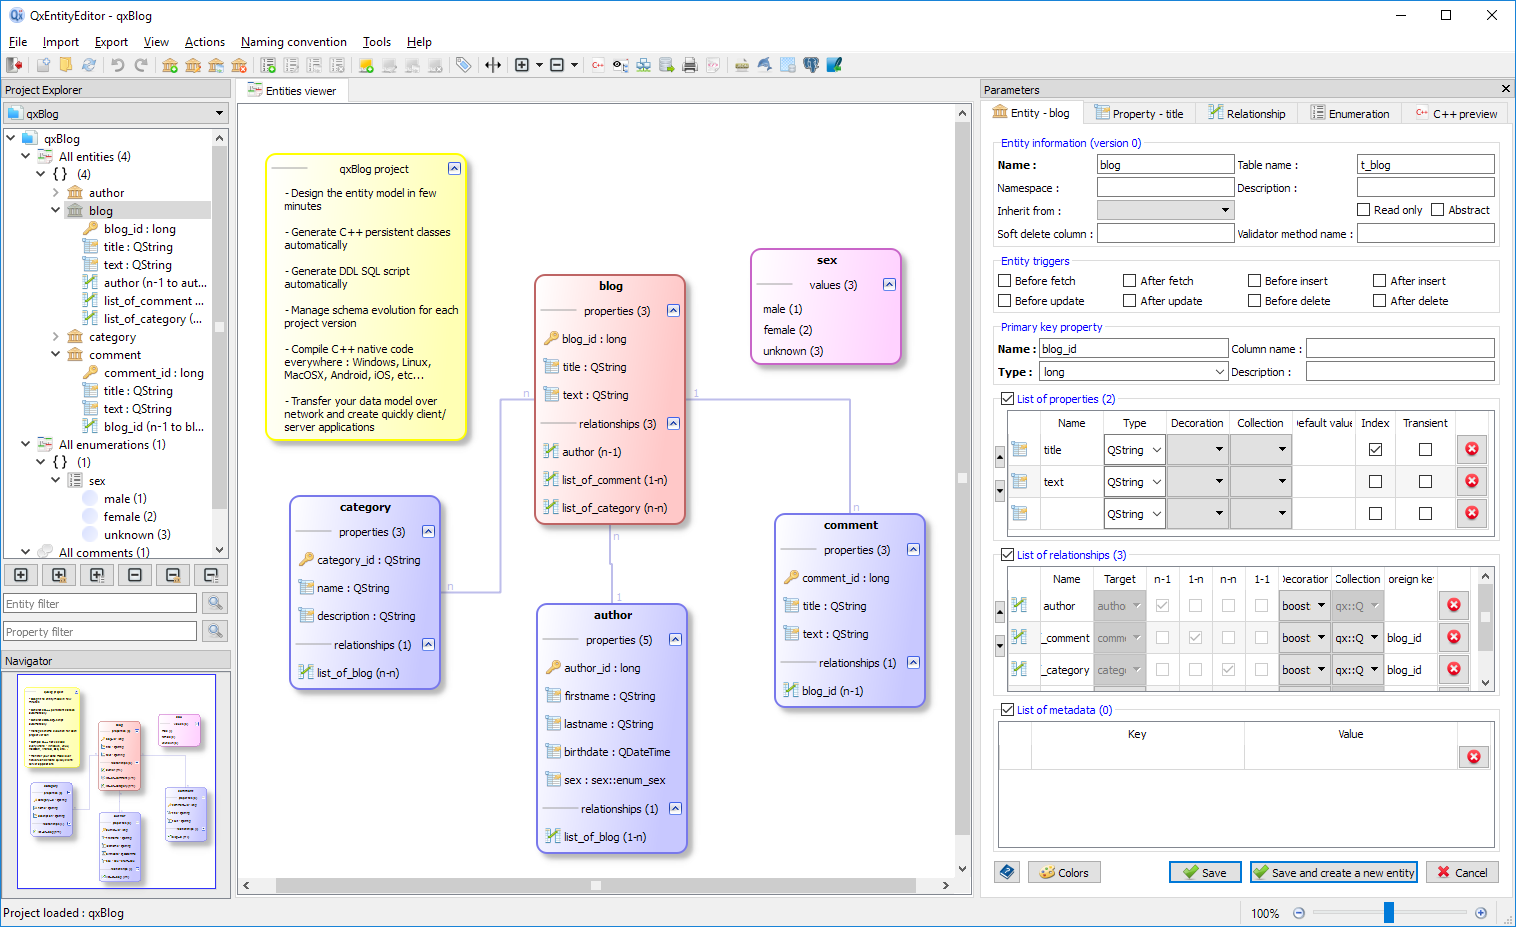Image resolution: width=1516 pixels, height=927 pixels.
Task: Click the move arrows toolbar icon
Action: coord(493,65)
